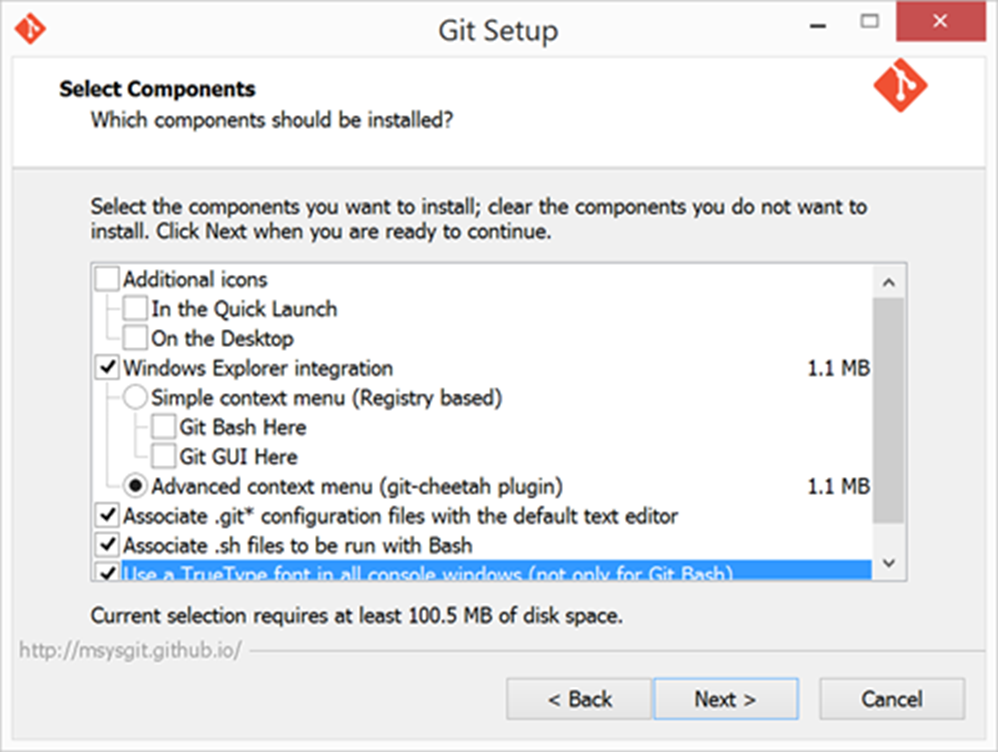Viewport: 998px width, 752px height.
Task: Uncheck Associate .git* configuration files option
Action: coord(108,515)
